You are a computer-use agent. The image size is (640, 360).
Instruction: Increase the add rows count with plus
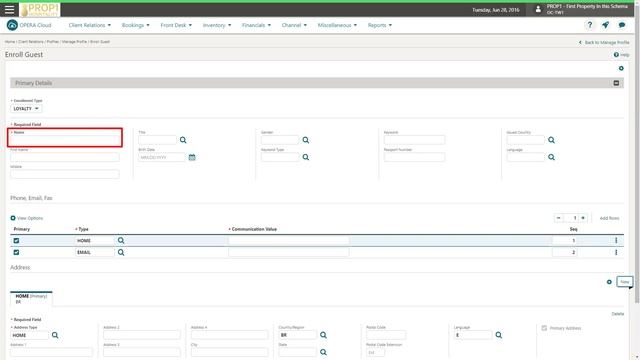(583, 218)
